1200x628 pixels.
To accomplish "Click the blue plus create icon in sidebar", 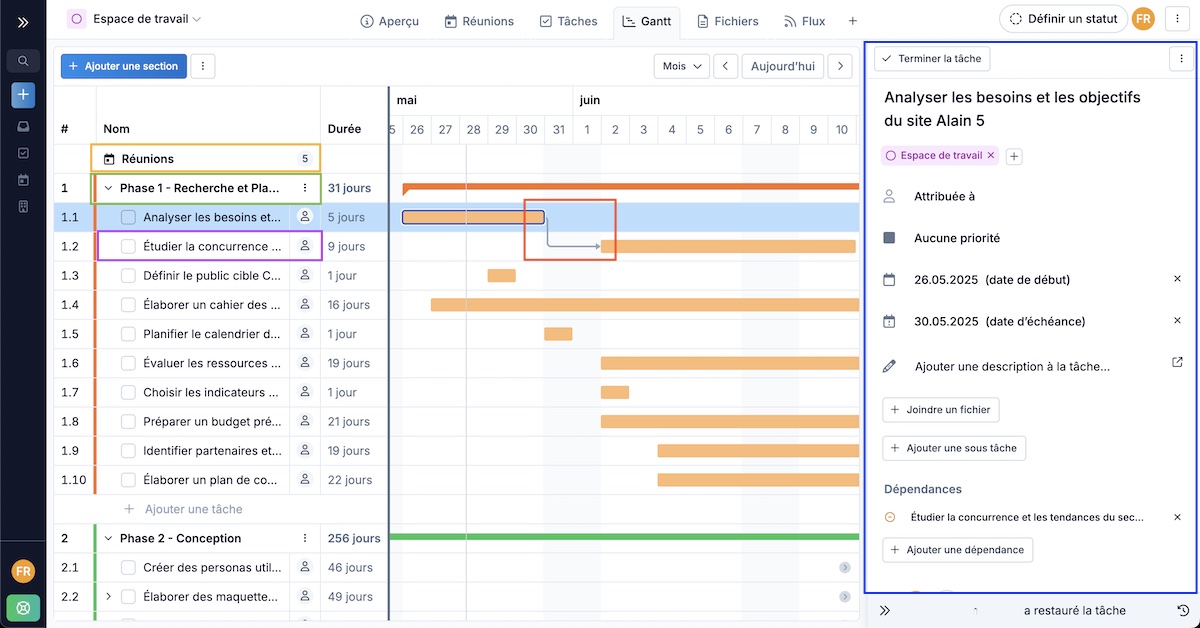I will (x=23, y=95).
